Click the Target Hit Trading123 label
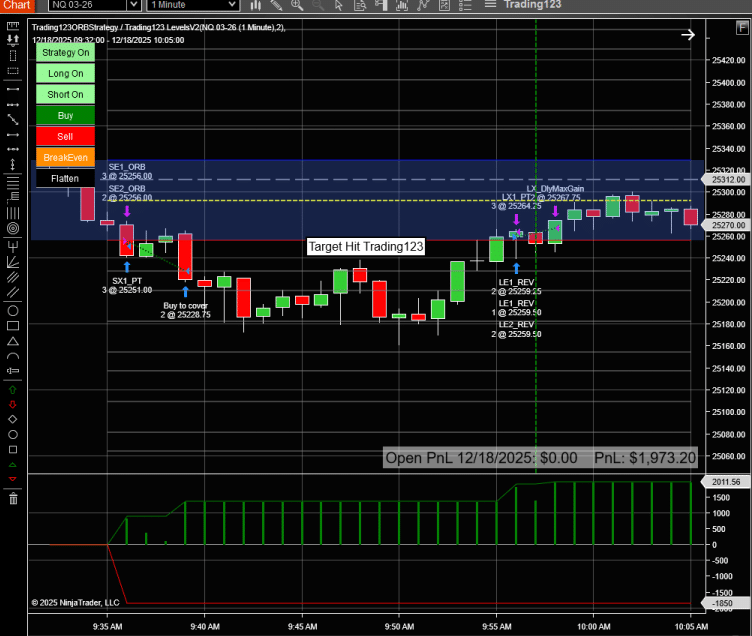This screenshot has width=752, height=636. (365, 247)
